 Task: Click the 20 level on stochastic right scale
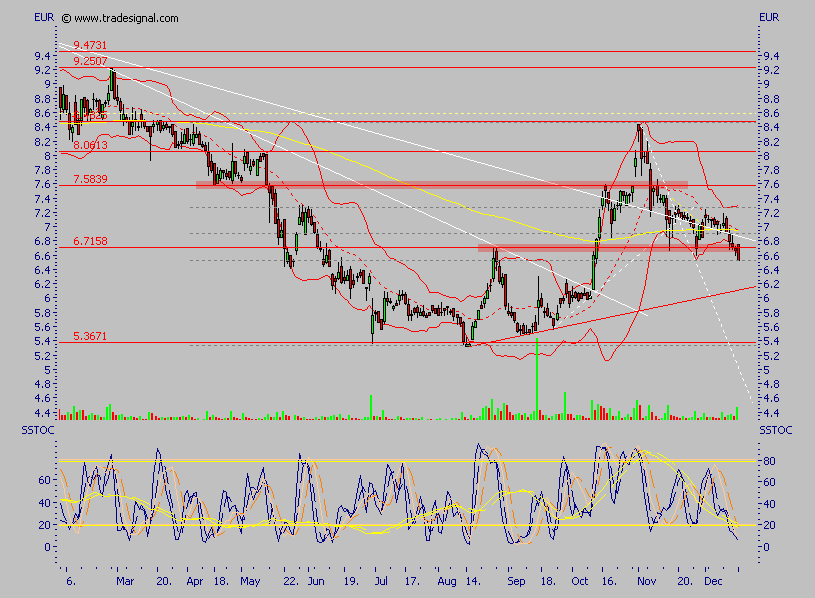(x=770, y=525)
